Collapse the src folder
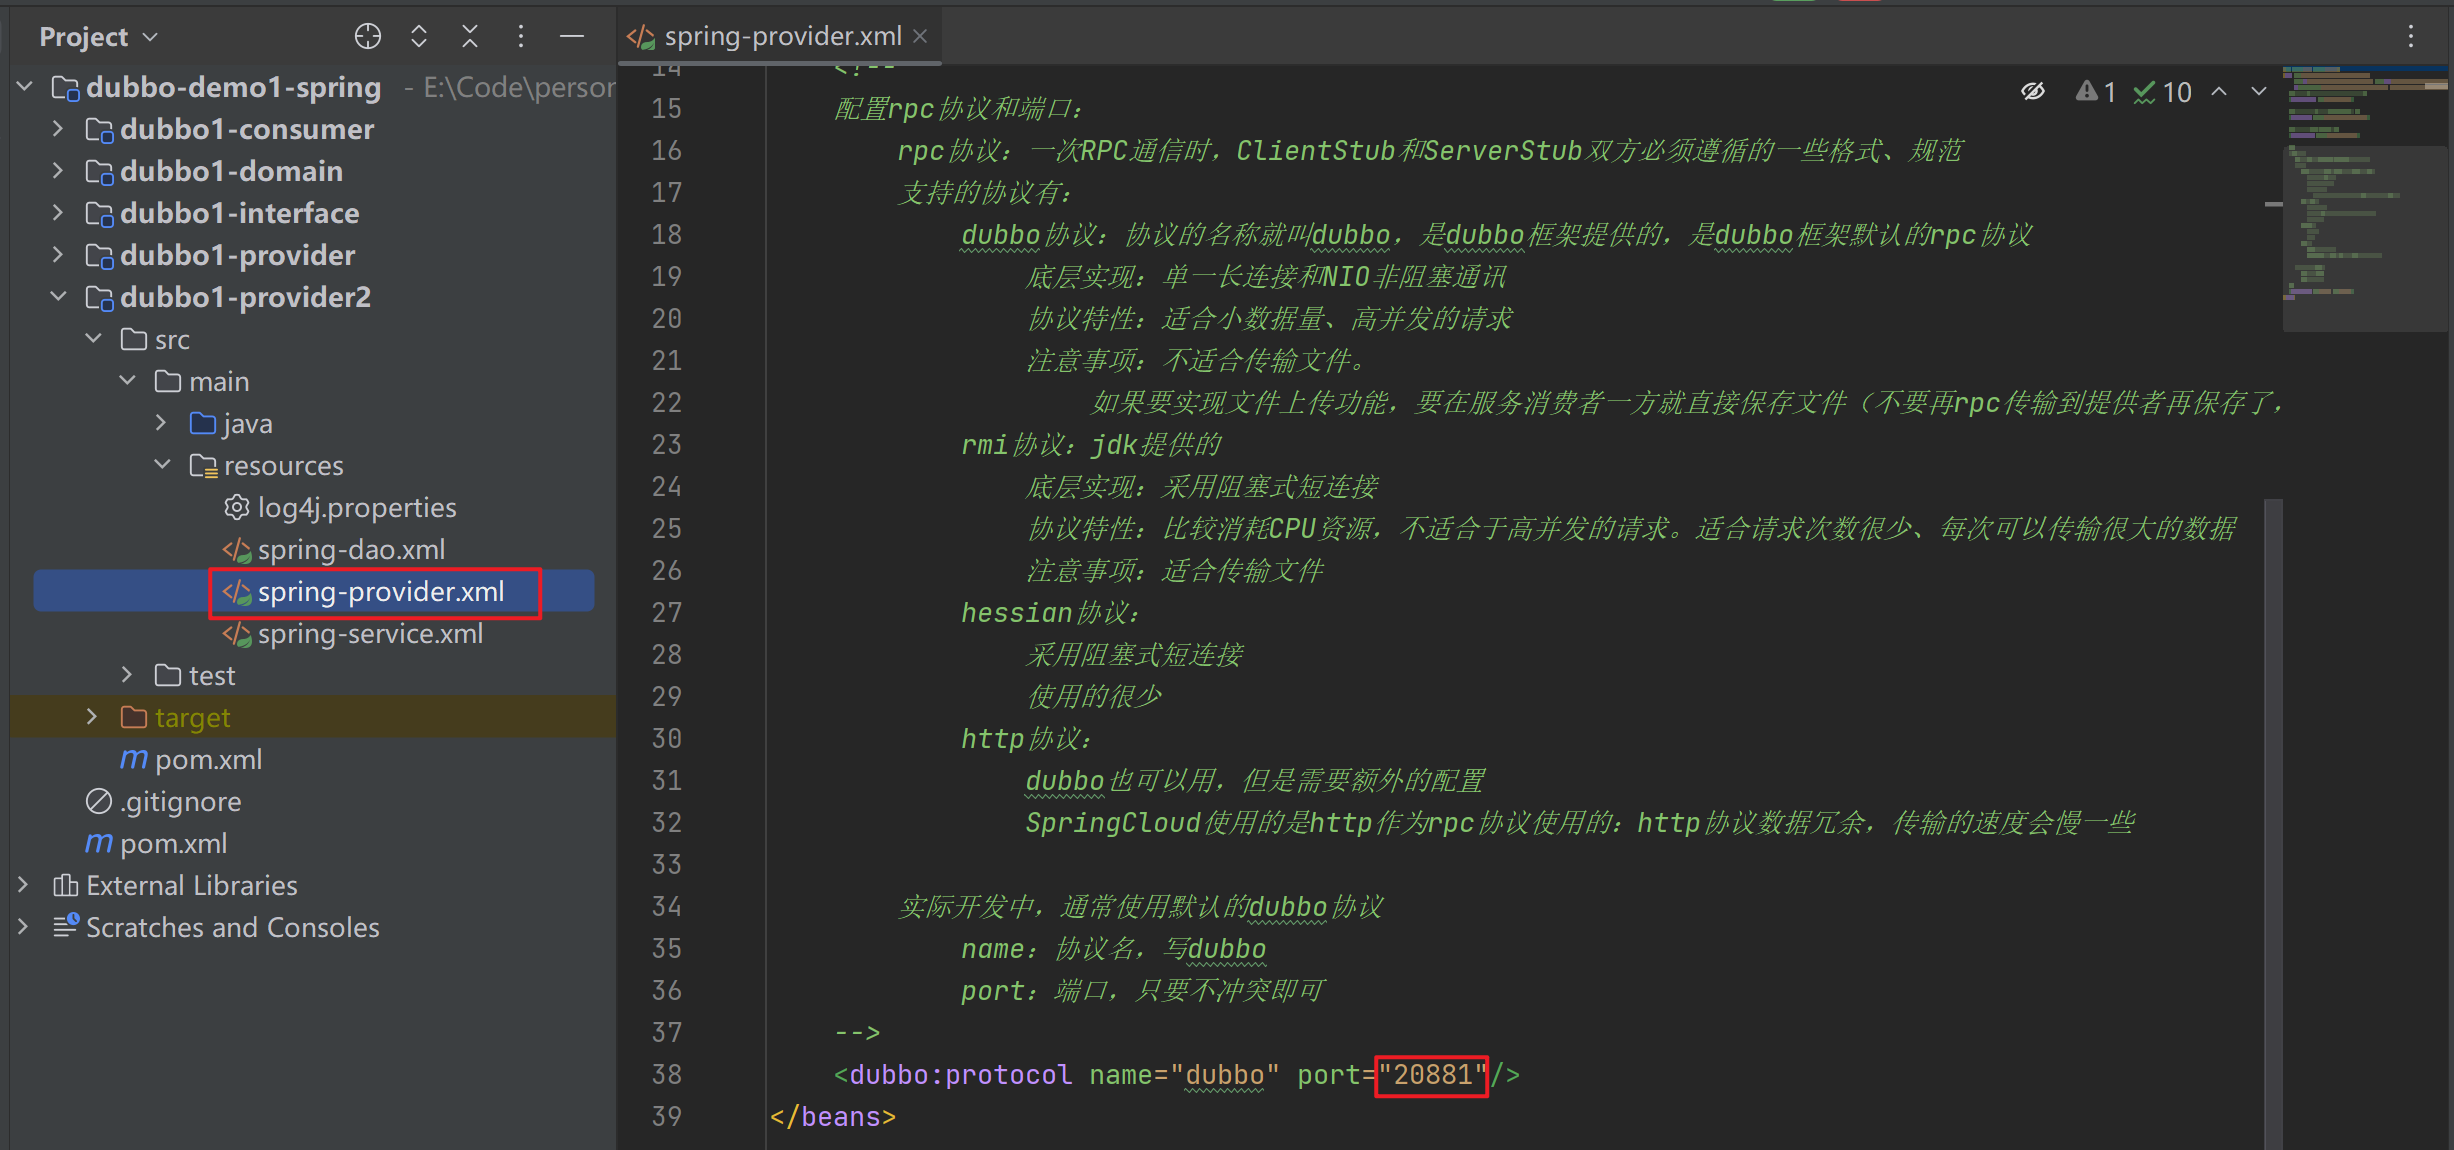Viewport: 2454px width, 1150px height. click(x=93, y=339)
